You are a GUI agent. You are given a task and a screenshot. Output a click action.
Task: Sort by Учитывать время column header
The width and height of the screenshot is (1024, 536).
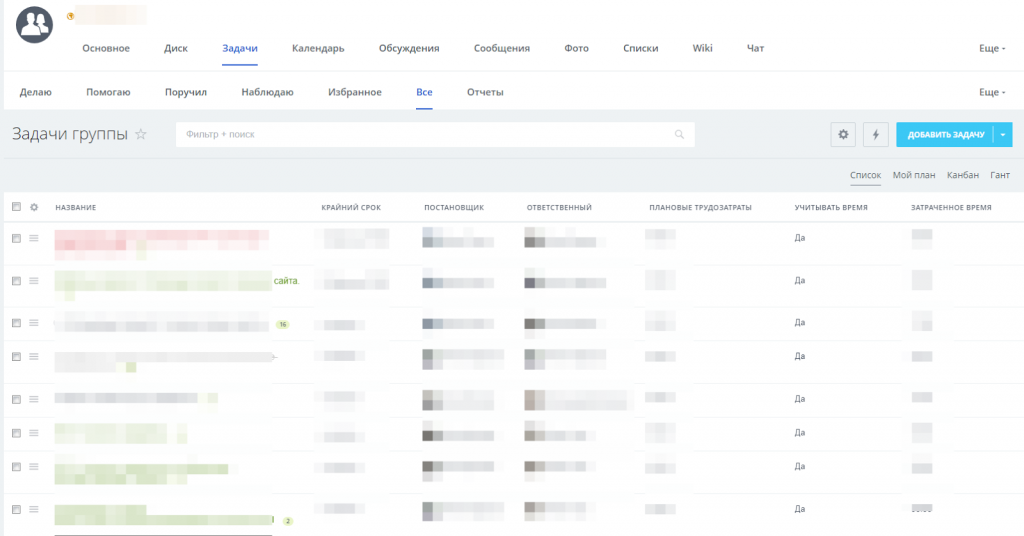pyautogui.click(x=831, y=208)
